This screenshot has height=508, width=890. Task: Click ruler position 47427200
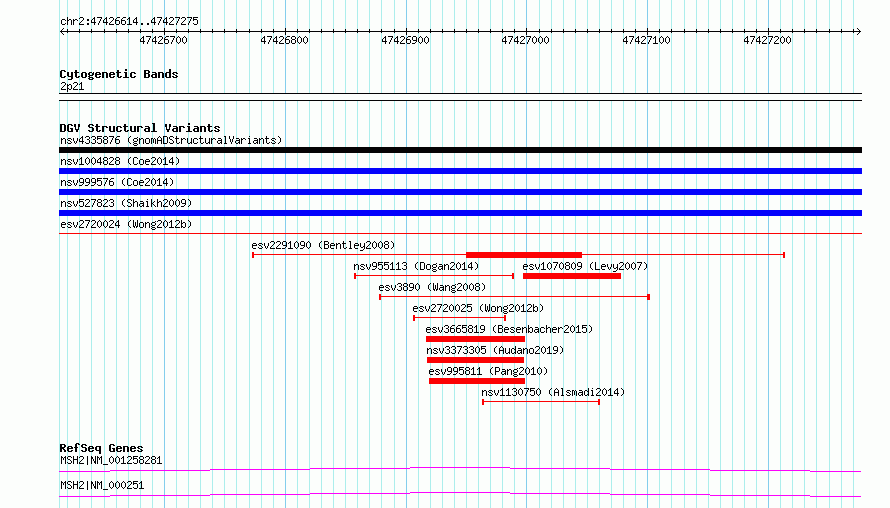click(767, 40)
